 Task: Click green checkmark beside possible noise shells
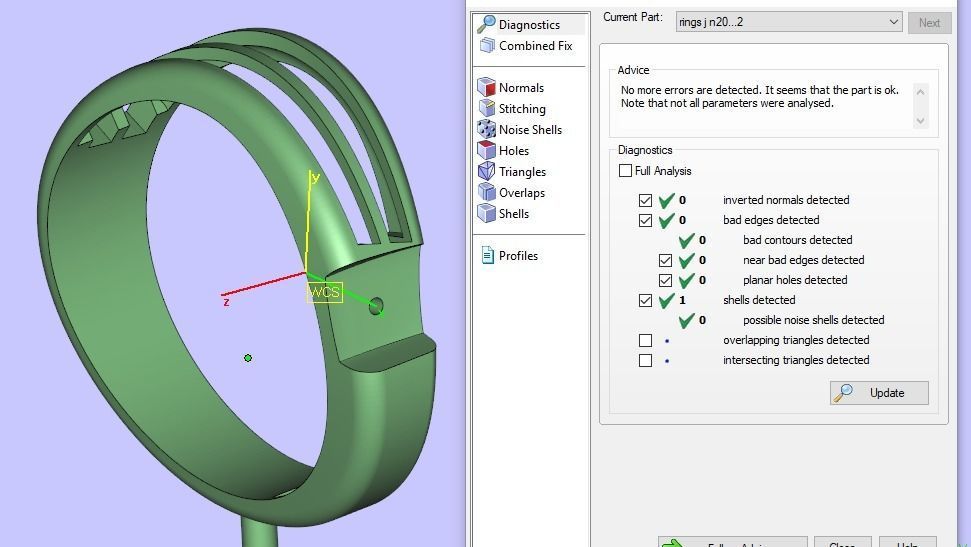click(x=686, y=320)
